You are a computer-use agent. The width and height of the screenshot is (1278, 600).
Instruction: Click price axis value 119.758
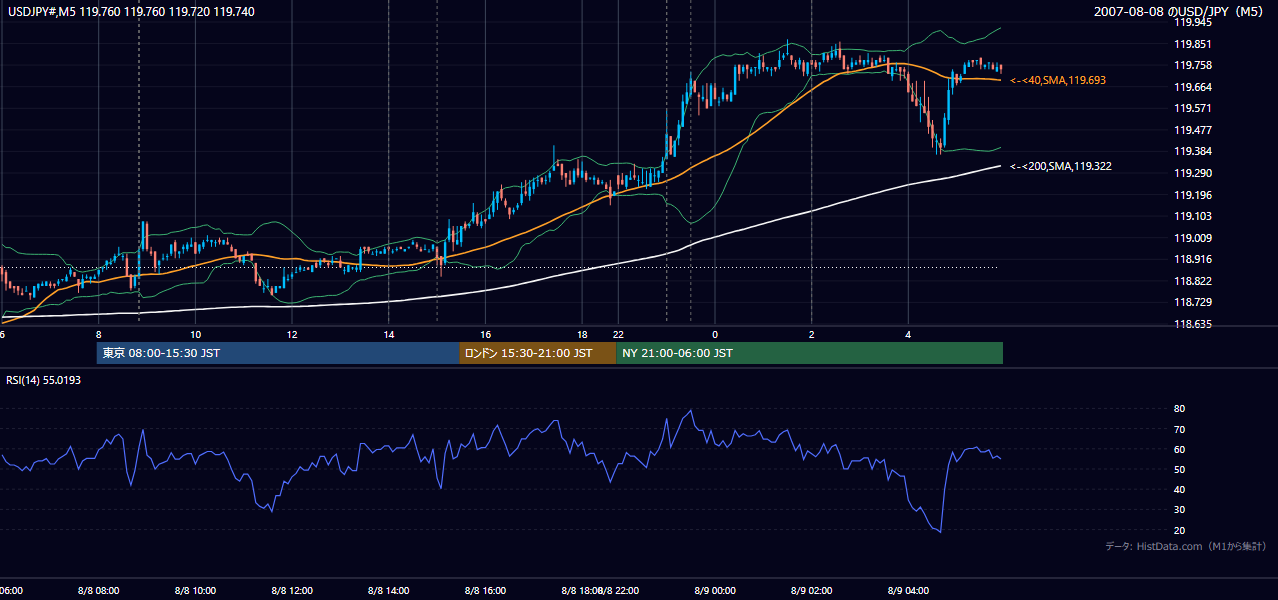click(1193, 65)
